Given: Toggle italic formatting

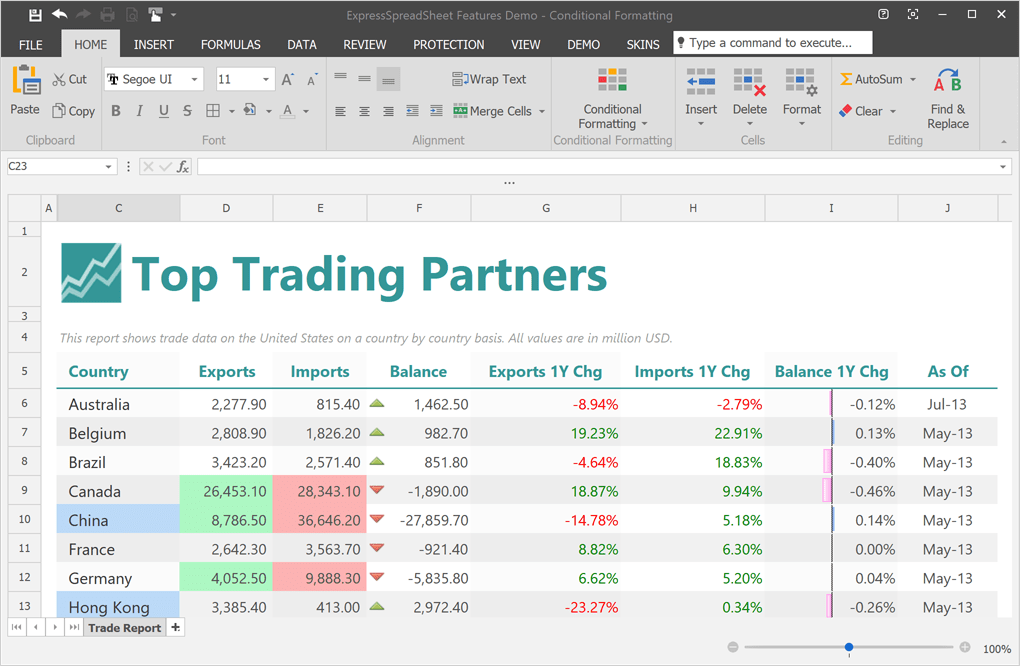Looking at the screenshot, I should pyautogui.click(x=139, y=111).
